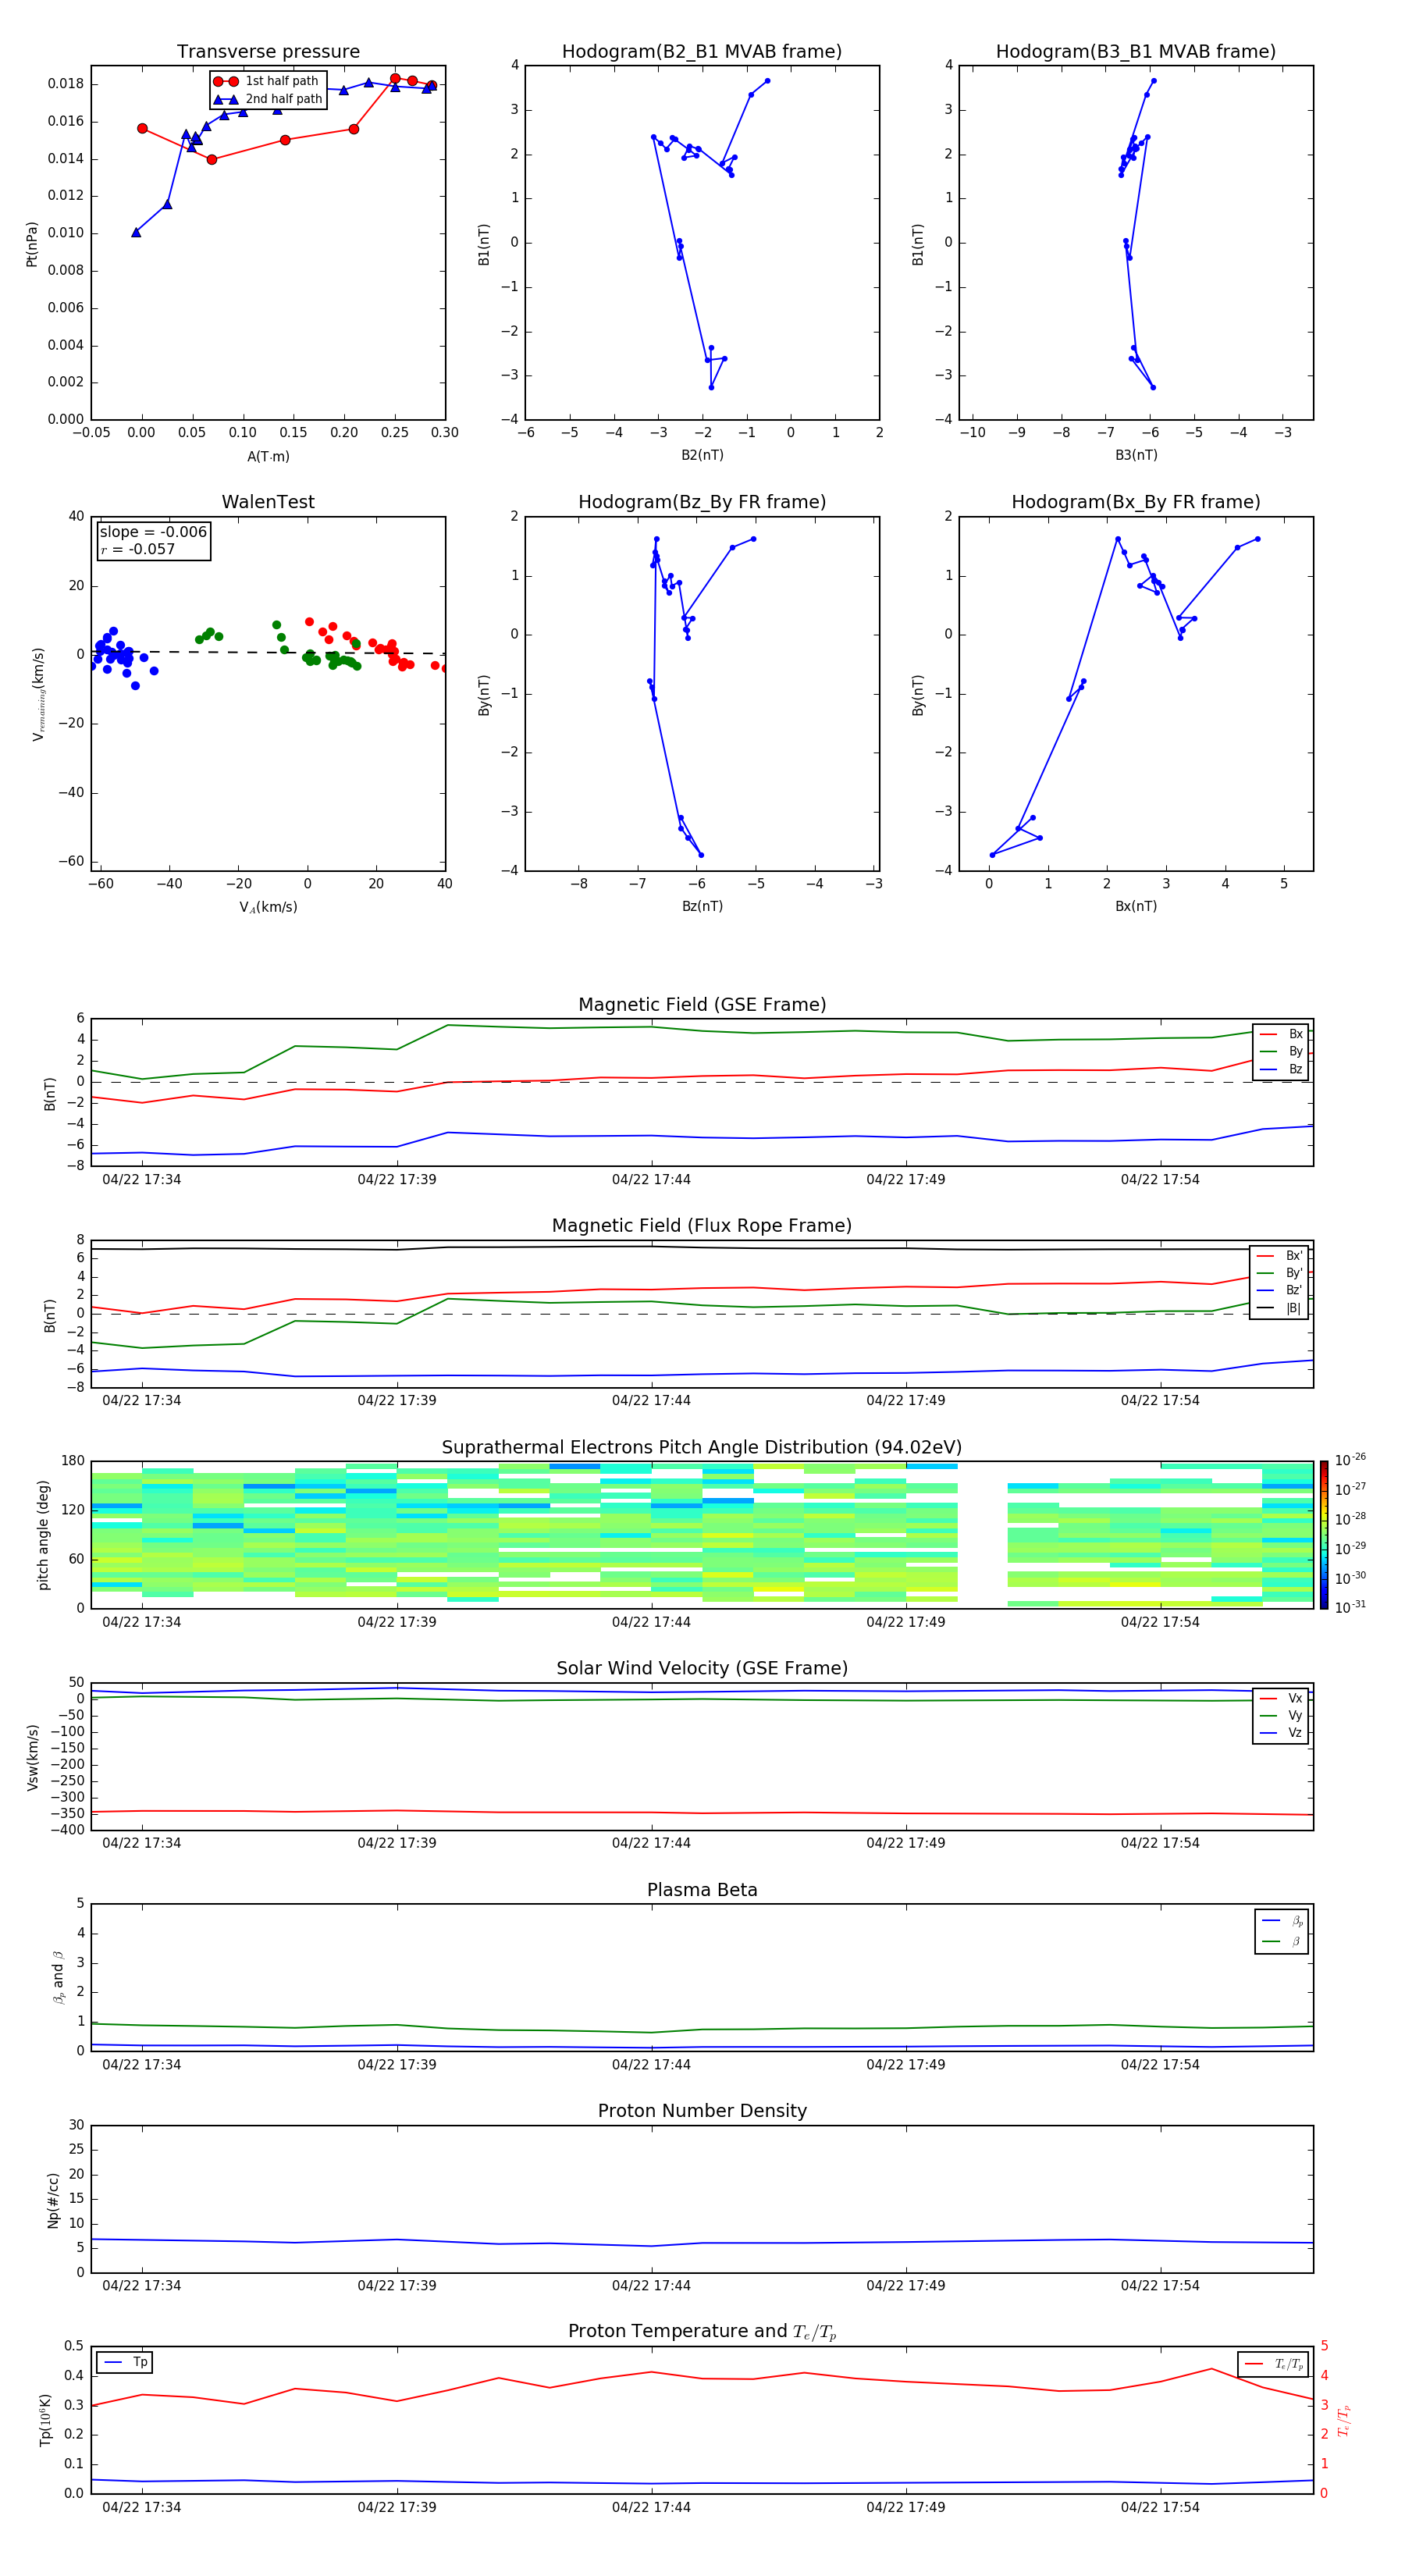Select the "r = -0.057" annotation
The image size is (1405, 2576).
(x=138, y=549)
